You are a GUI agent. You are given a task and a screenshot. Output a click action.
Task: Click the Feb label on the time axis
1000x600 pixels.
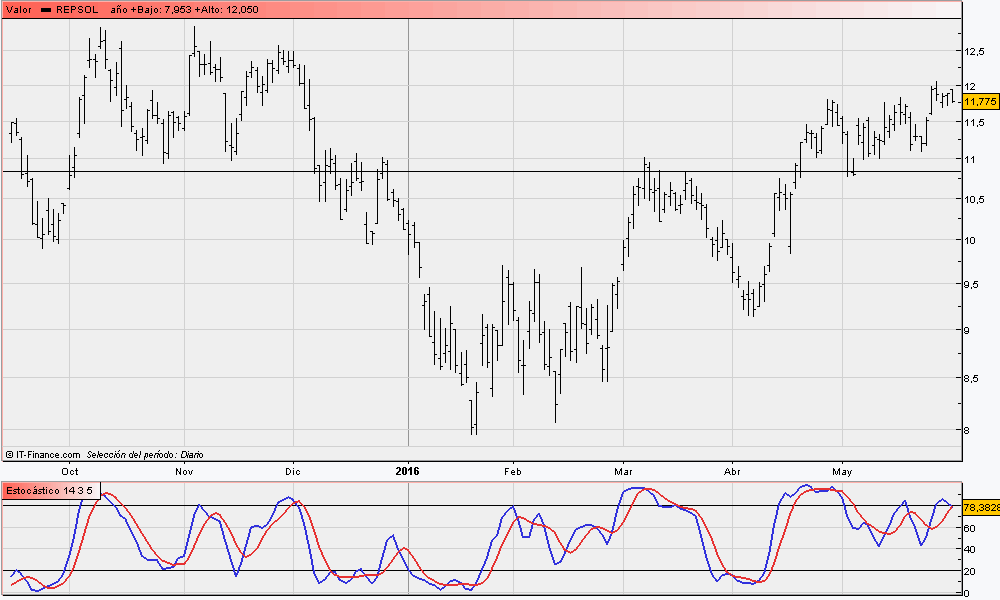pyautogui.click(x=513, y=470)
